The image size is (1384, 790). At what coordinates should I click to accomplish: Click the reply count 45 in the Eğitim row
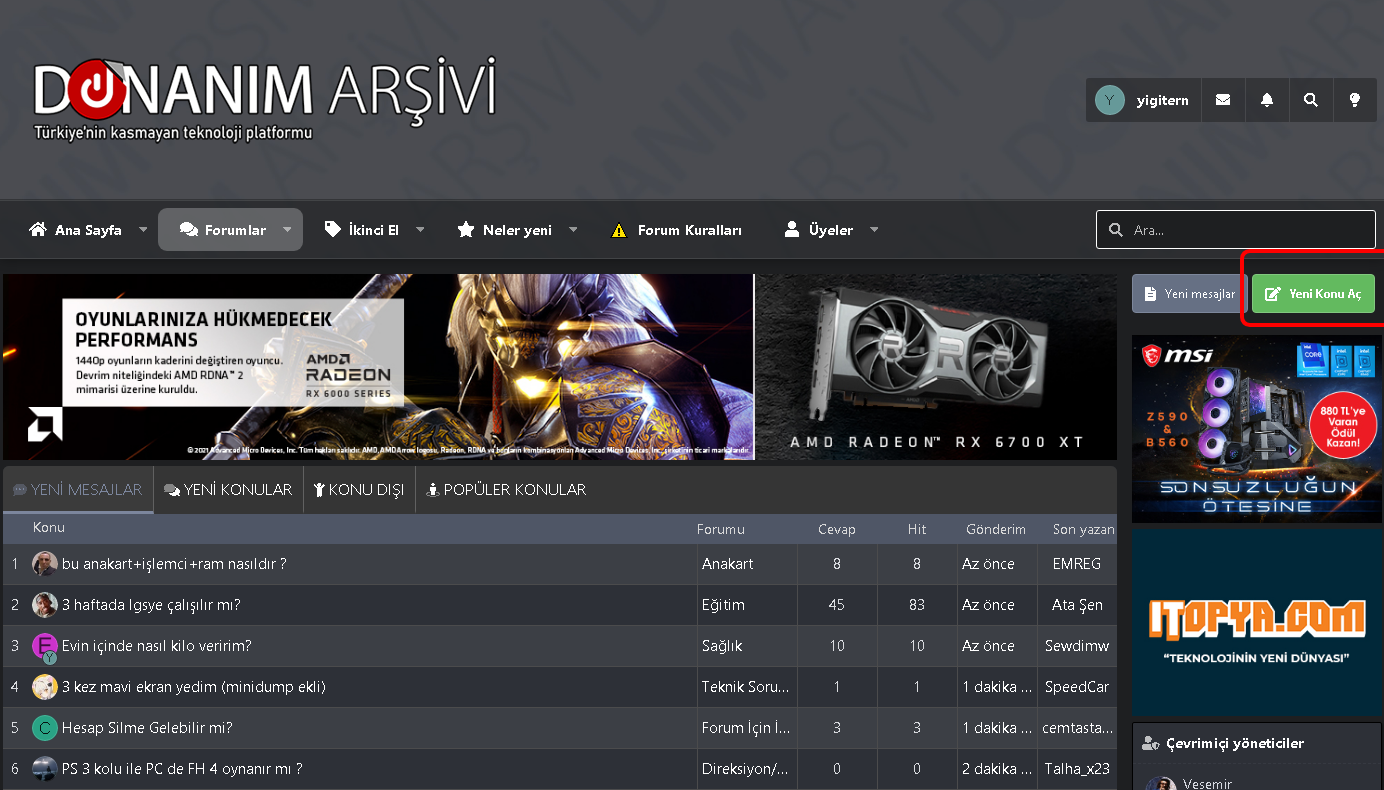click(x=837, y=605)
